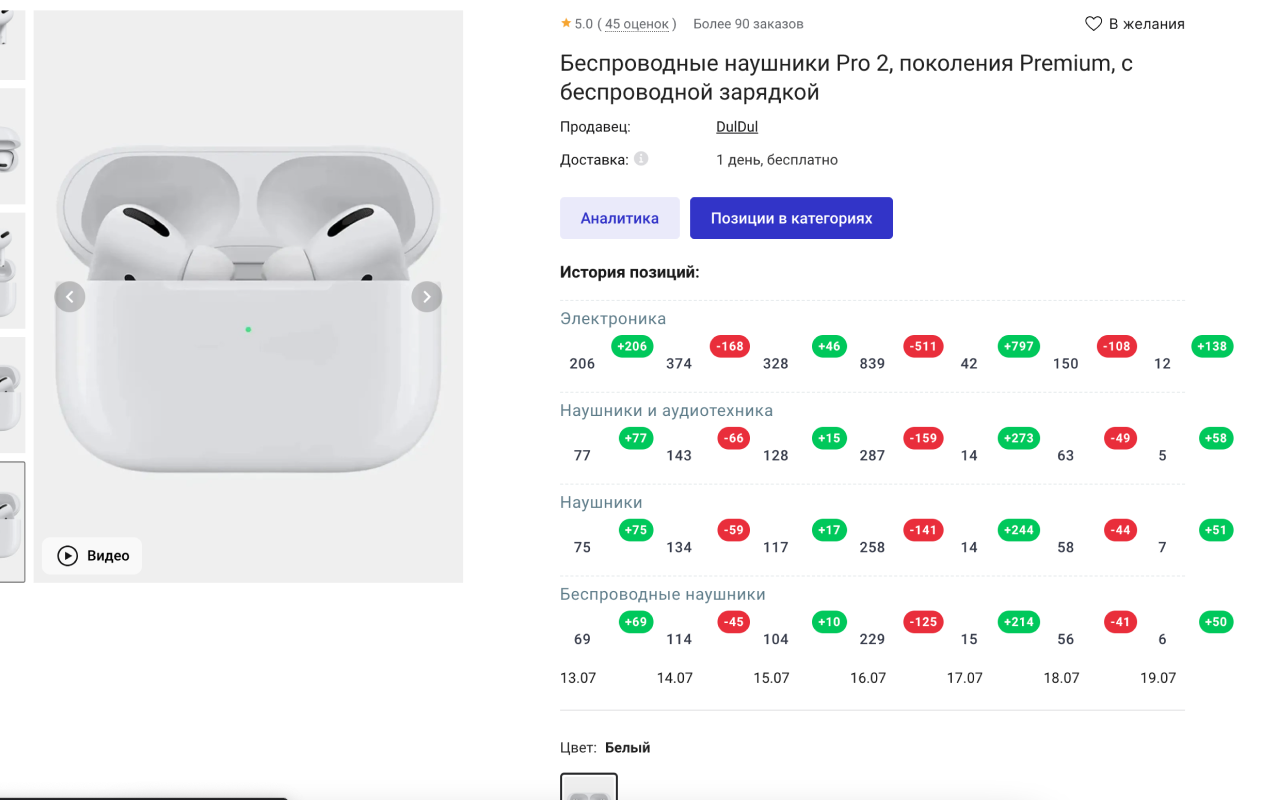Toggle the В желания heart to save product
The width and height of the screenshot is (1280, 800).
1092,23
